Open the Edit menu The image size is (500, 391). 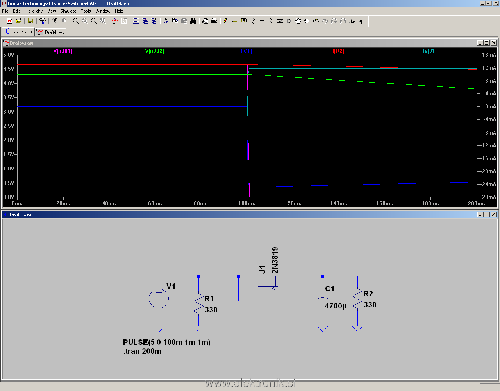pos(16,11)
